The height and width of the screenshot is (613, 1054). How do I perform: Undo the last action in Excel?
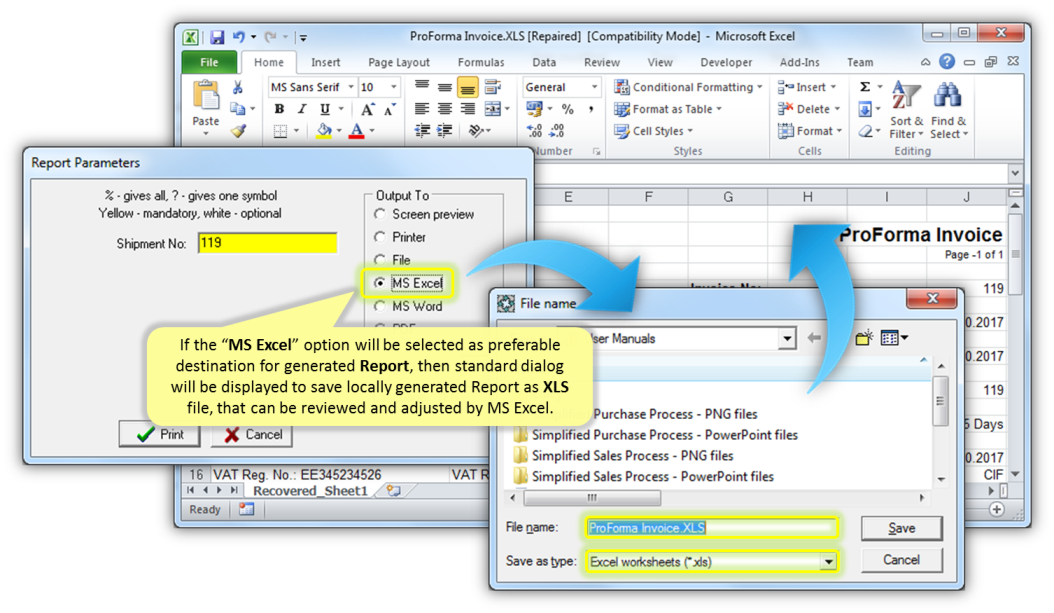239,37
